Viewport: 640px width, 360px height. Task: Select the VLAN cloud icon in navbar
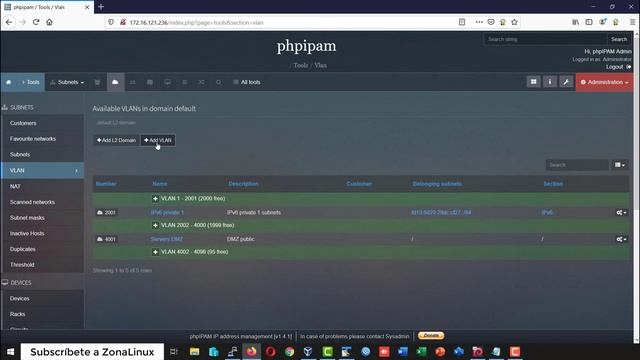(116, 82)
